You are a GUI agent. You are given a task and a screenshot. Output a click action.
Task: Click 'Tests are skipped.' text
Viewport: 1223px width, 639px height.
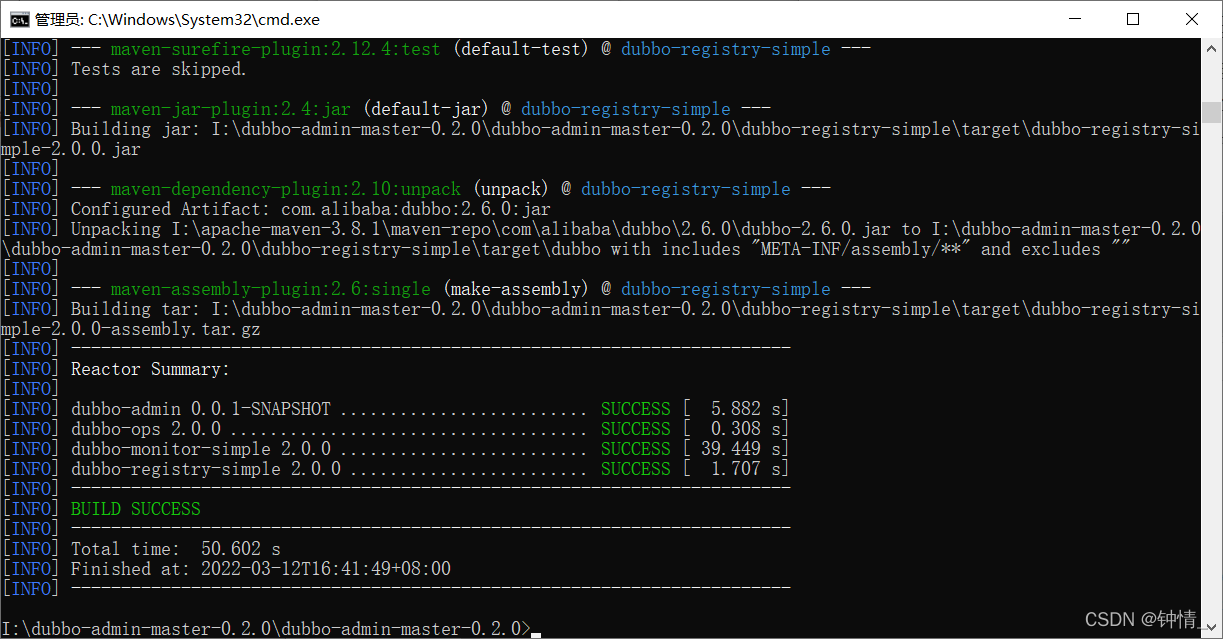[x=158, y=69]
